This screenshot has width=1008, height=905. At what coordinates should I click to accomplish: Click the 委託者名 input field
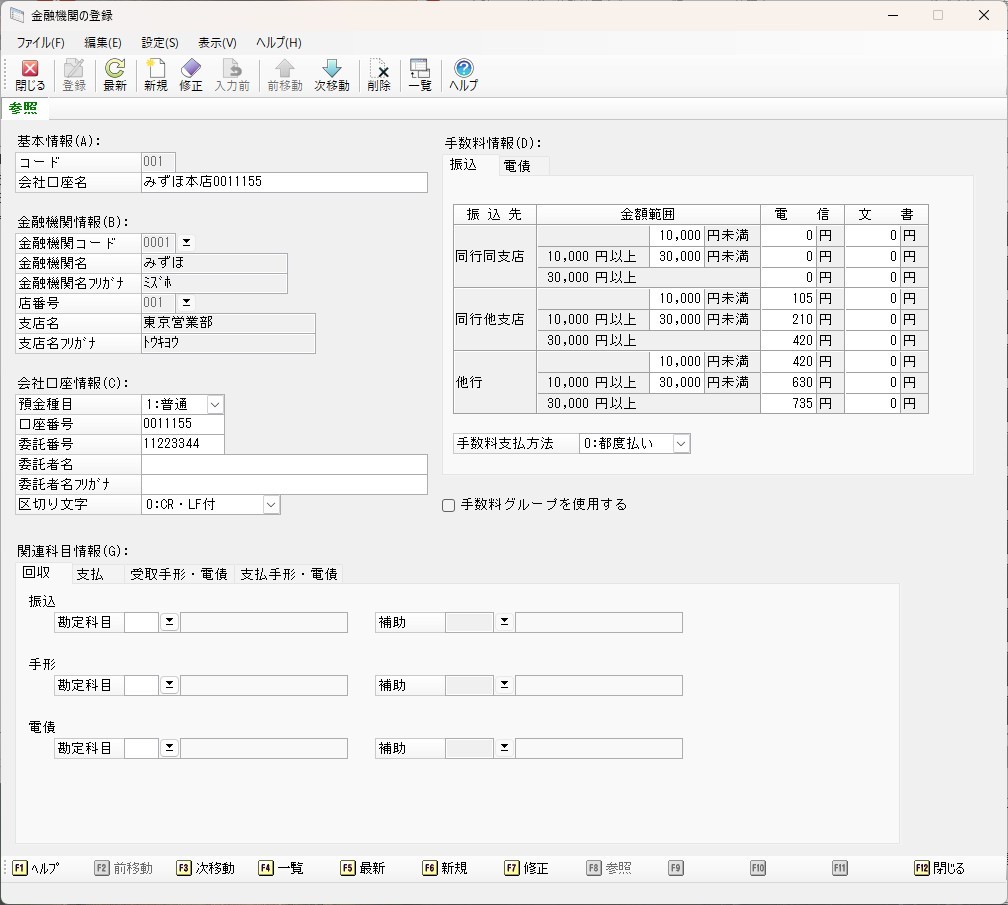(284, 465)
